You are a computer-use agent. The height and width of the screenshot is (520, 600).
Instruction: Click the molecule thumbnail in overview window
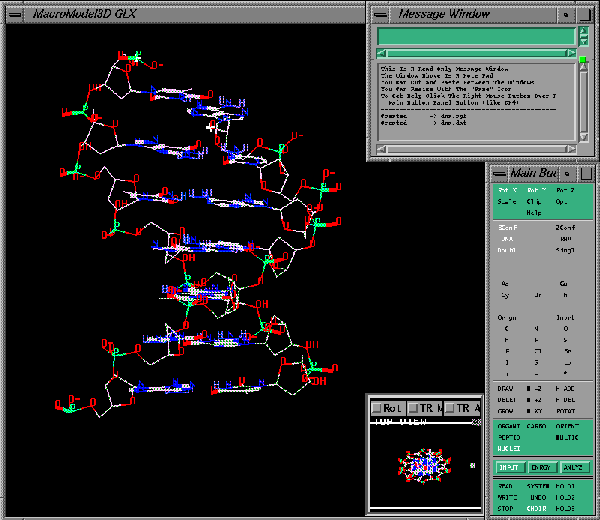coord(425,466)
